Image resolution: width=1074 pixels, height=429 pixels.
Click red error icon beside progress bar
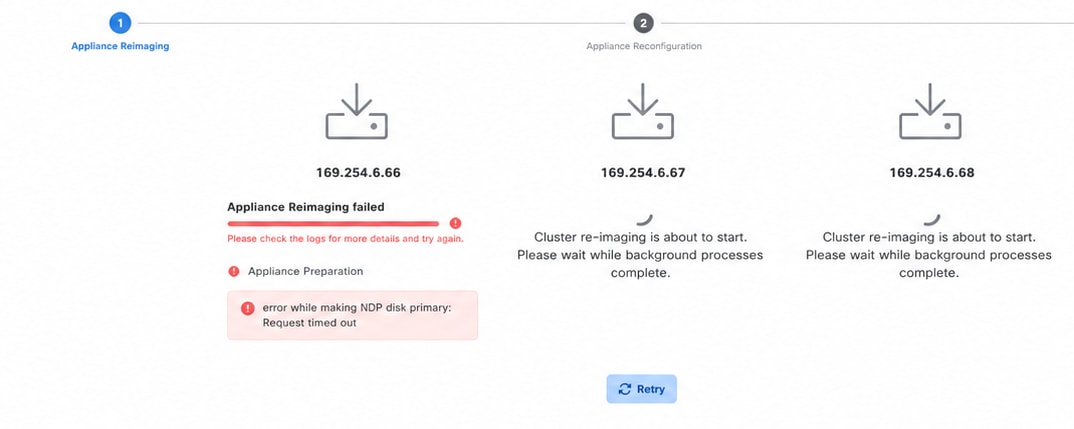(x=455, y=223)
